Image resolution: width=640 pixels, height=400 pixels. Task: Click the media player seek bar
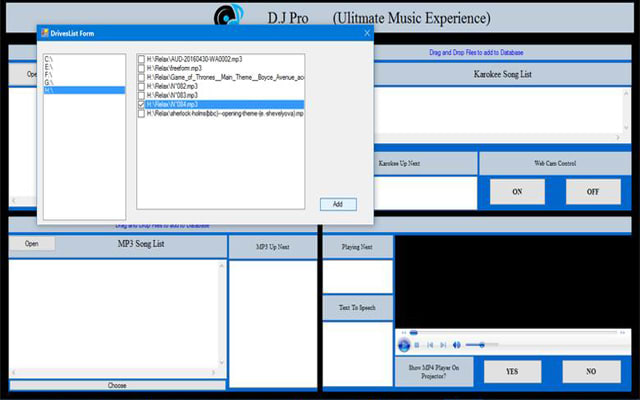pos(514,333)
